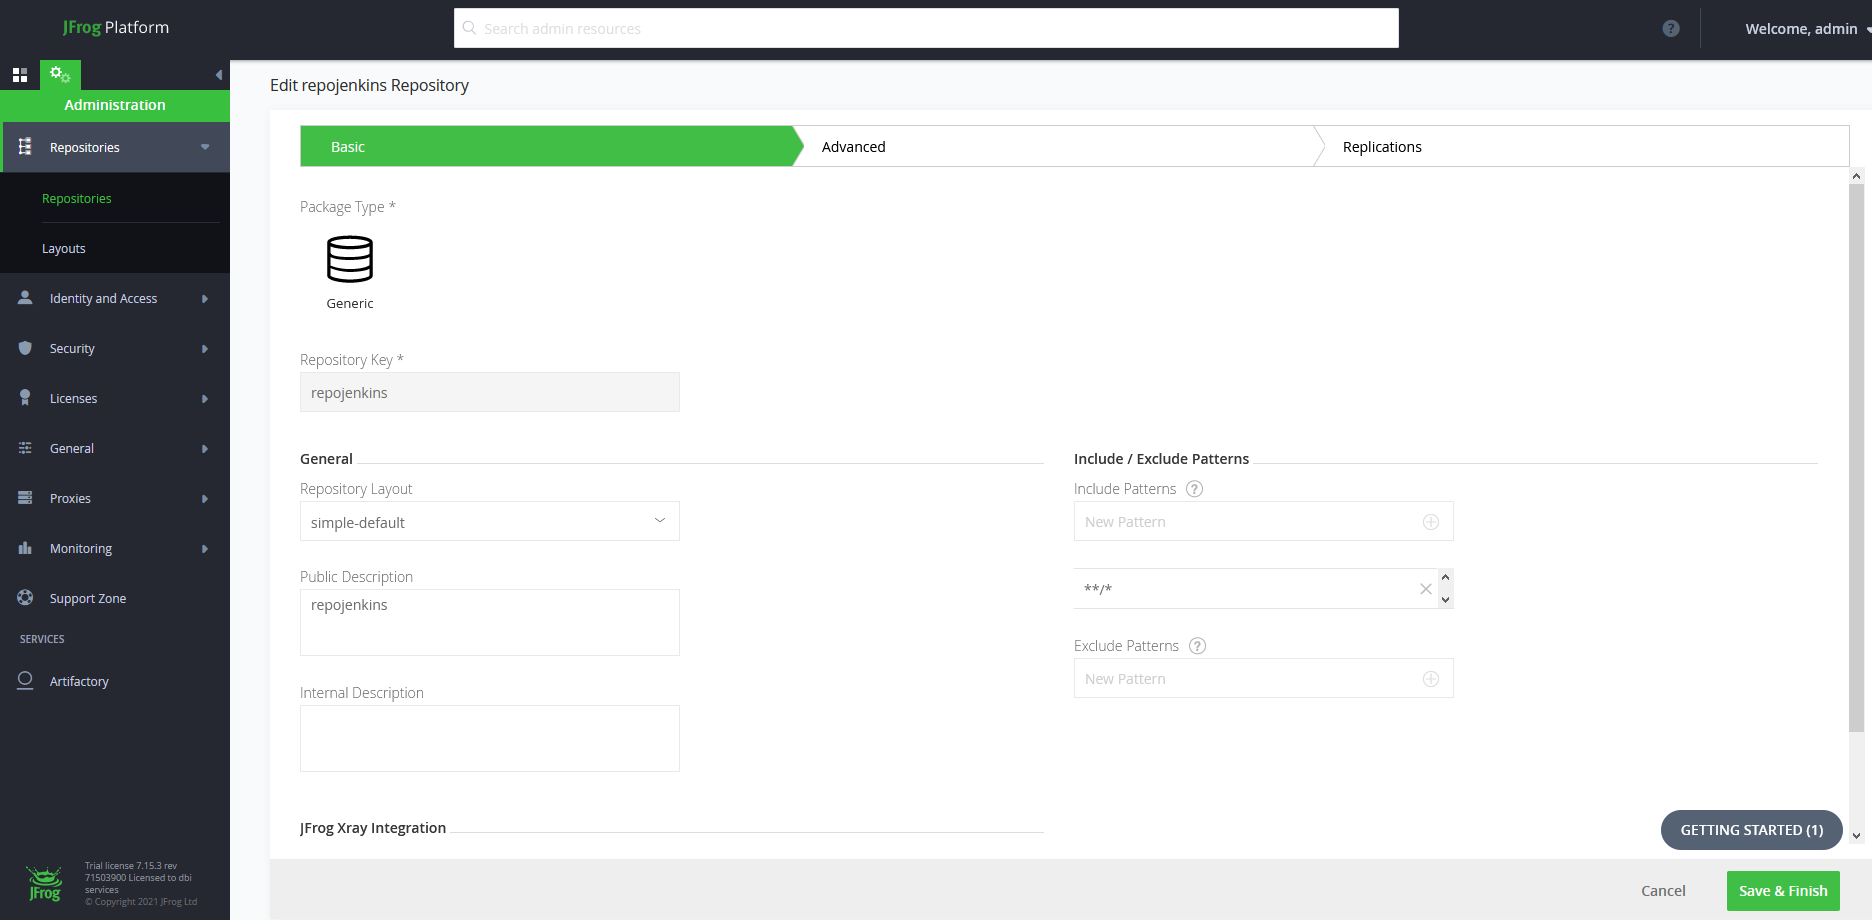The image size is (1872, 920).
Task: Focus the Include Patterns New Pattern field
Action: pyautogui.click(x=1264, y=521)
